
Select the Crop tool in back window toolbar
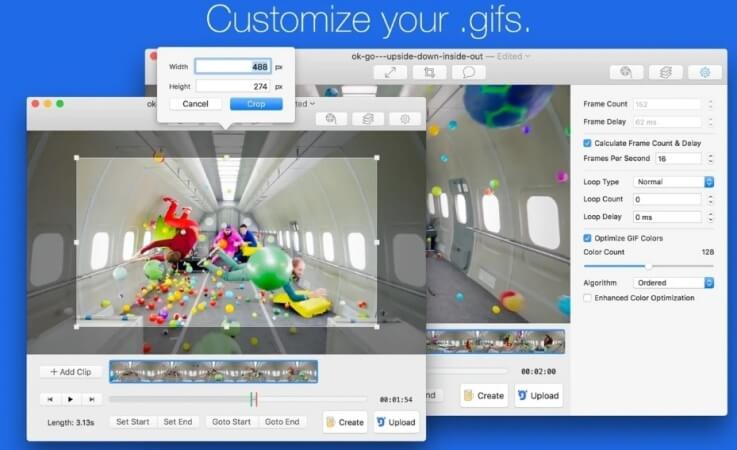tap(429, 72)
